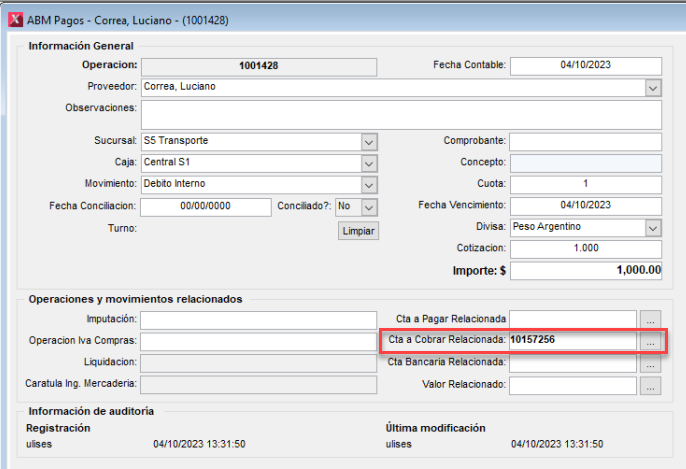Open the Movimiento dropdown list
Viewport: 686px width, 469px height.
pyautogui.click(x=369, y=185)
